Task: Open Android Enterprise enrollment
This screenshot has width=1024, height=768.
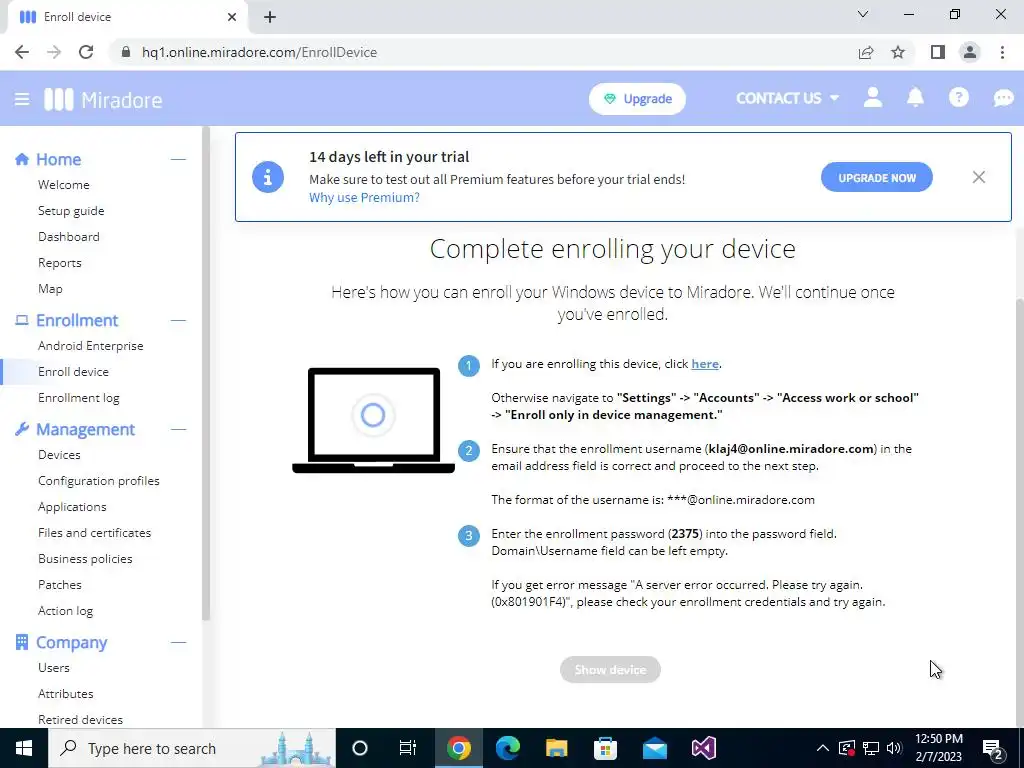Action: click(x=91, y=346)
